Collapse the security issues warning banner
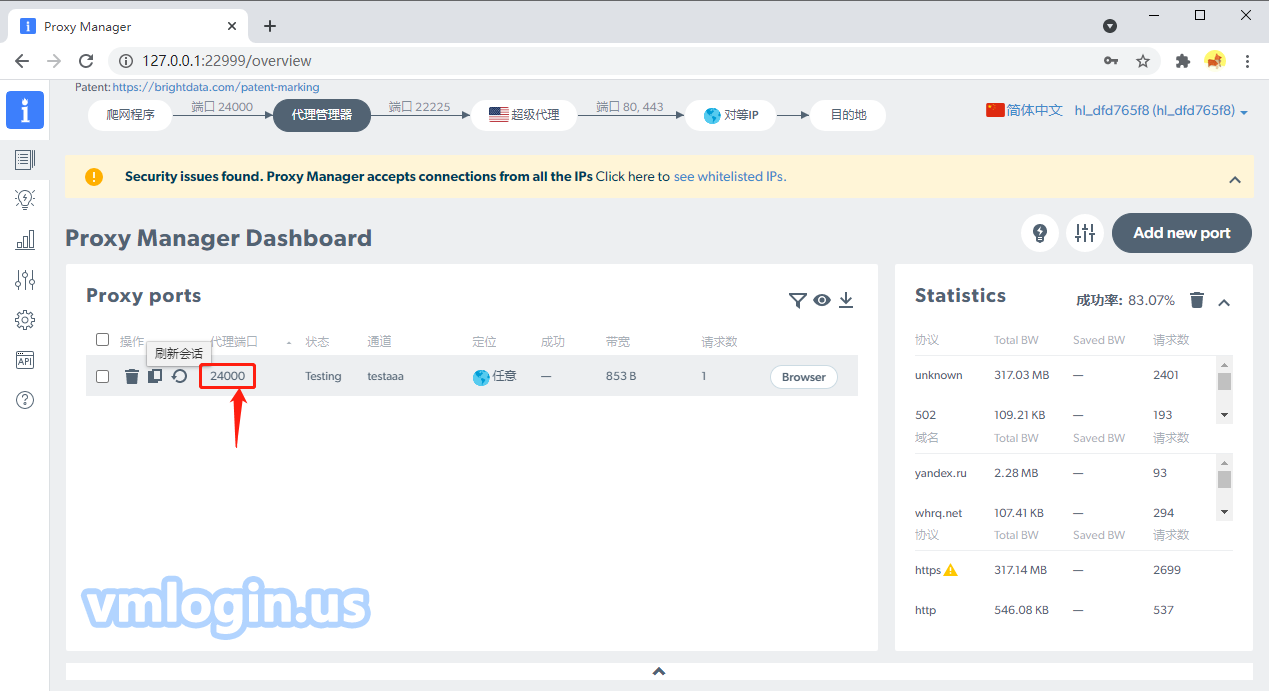The width and height of the screenshot is (1269, 691). tap(1234, 180)
